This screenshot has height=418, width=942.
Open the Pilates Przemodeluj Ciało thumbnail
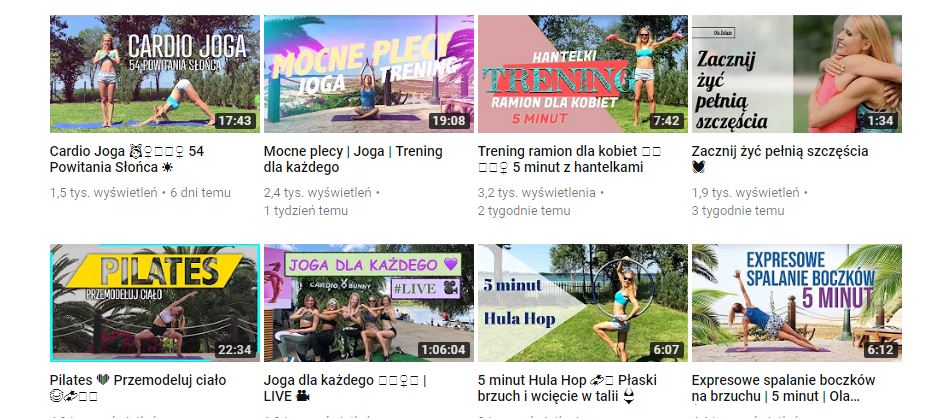tap(155, 303)
